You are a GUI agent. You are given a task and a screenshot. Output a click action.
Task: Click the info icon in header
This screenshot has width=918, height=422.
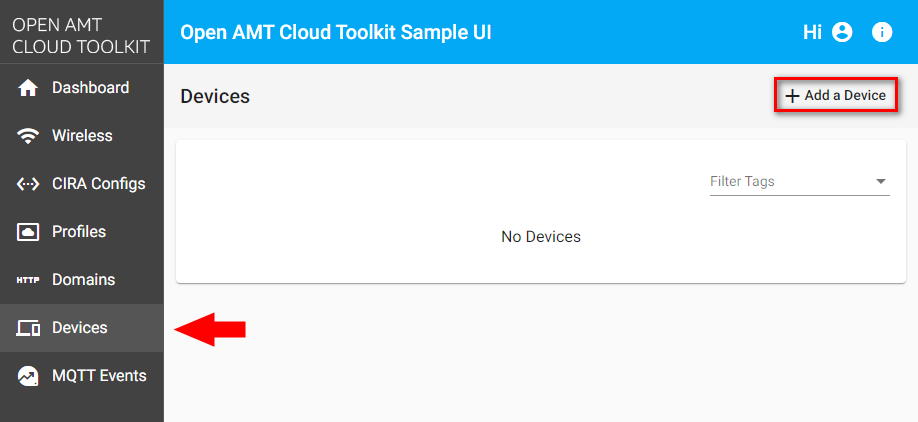pos(882,32)
